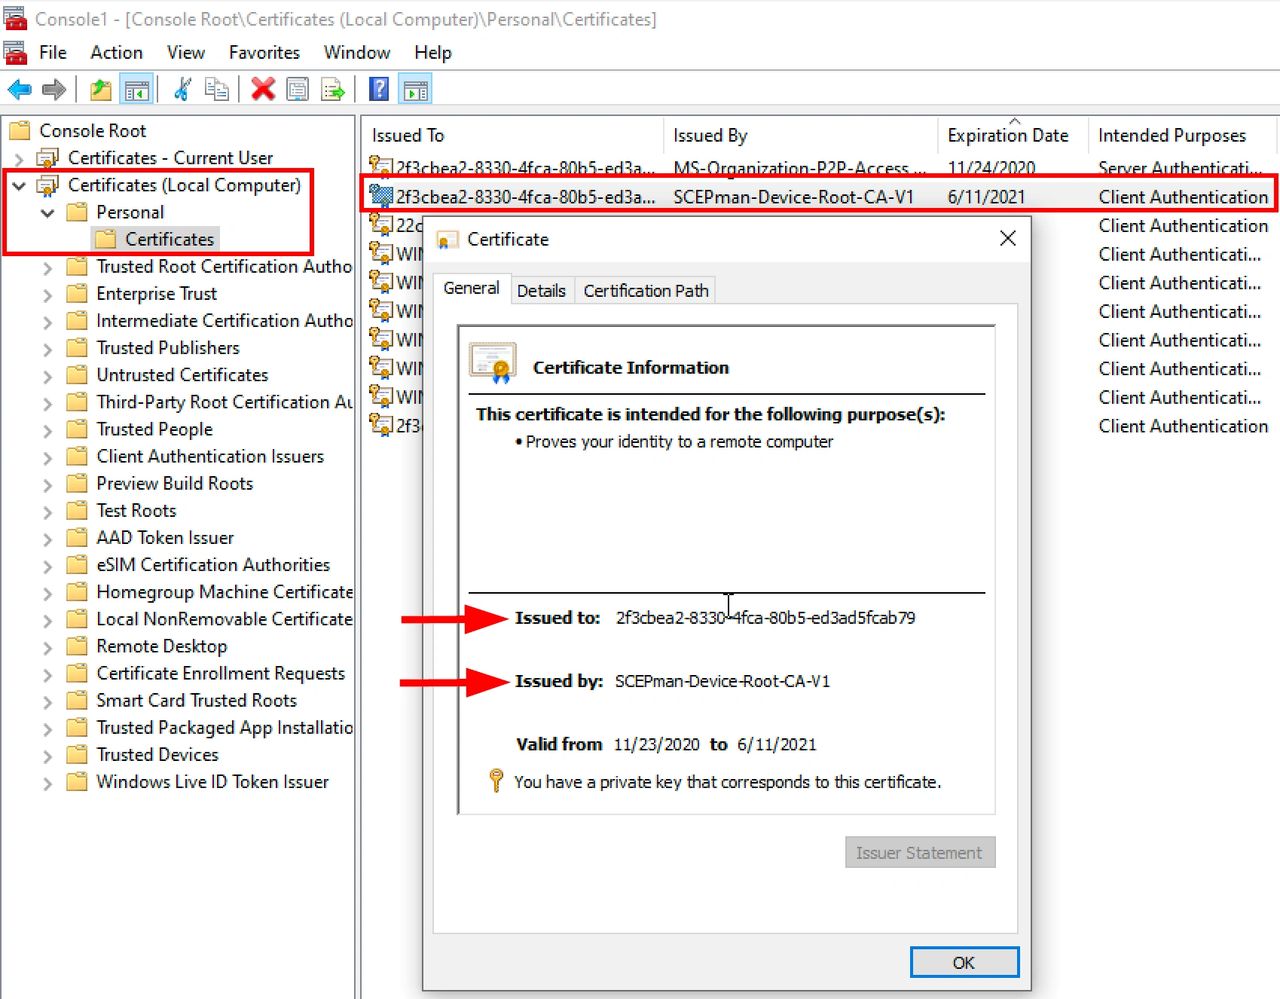
Task: Open Help via the question mark icon
Action: (x=379, y=90)
